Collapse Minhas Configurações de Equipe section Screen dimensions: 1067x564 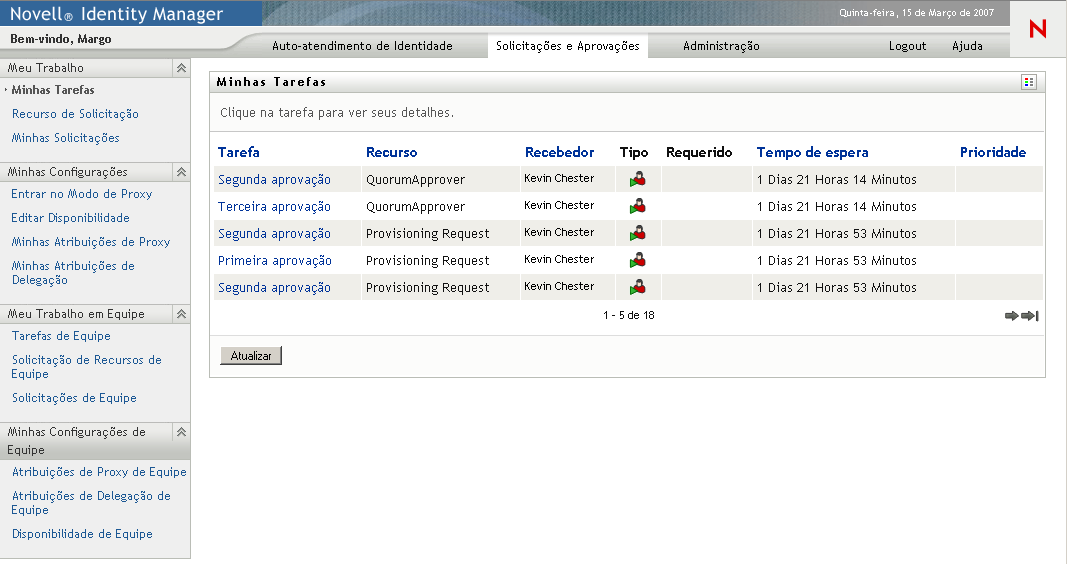pos(181,432)
